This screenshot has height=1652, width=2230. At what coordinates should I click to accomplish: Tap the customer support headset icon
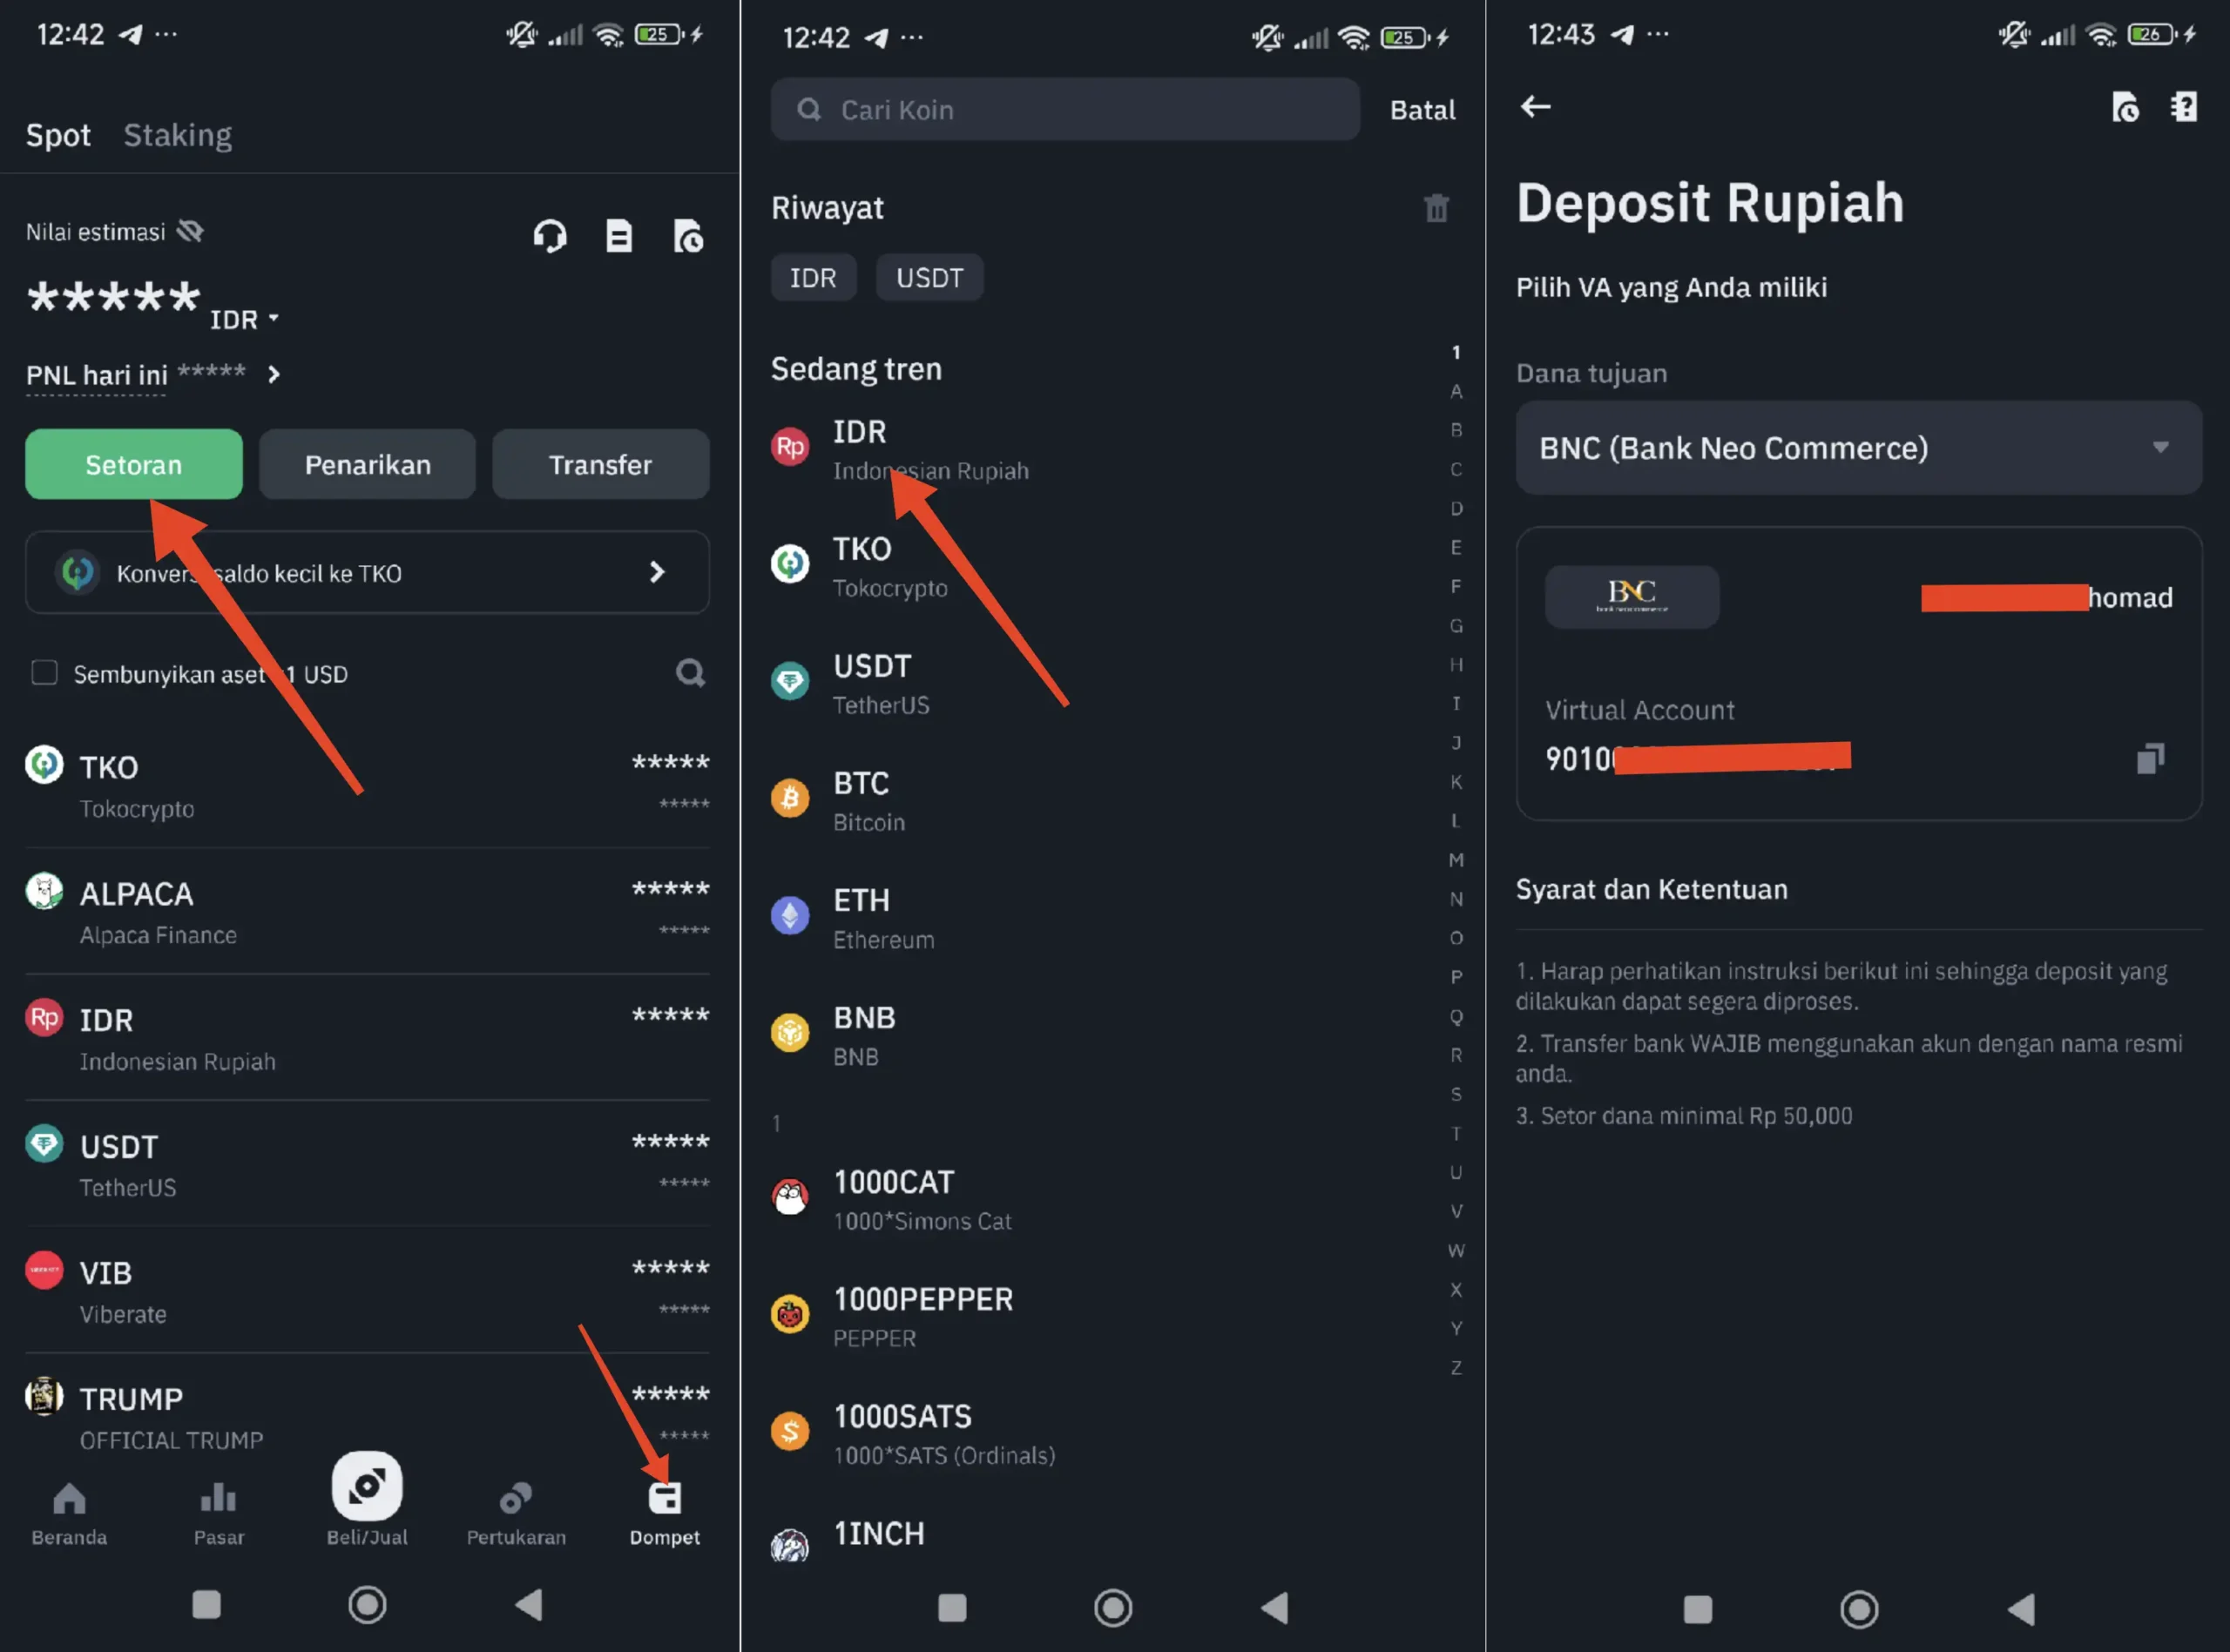pos(550,237)
